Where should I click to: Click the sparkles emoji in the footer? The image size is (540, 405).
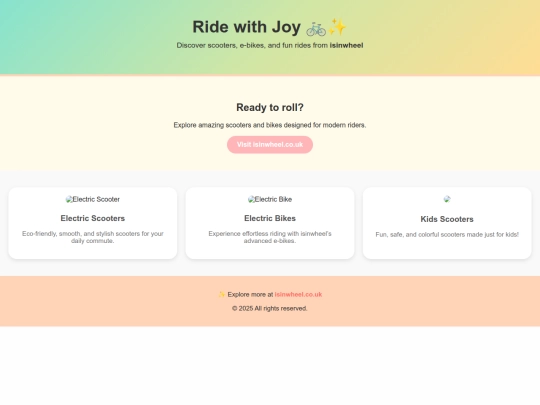tap(222, 294)
